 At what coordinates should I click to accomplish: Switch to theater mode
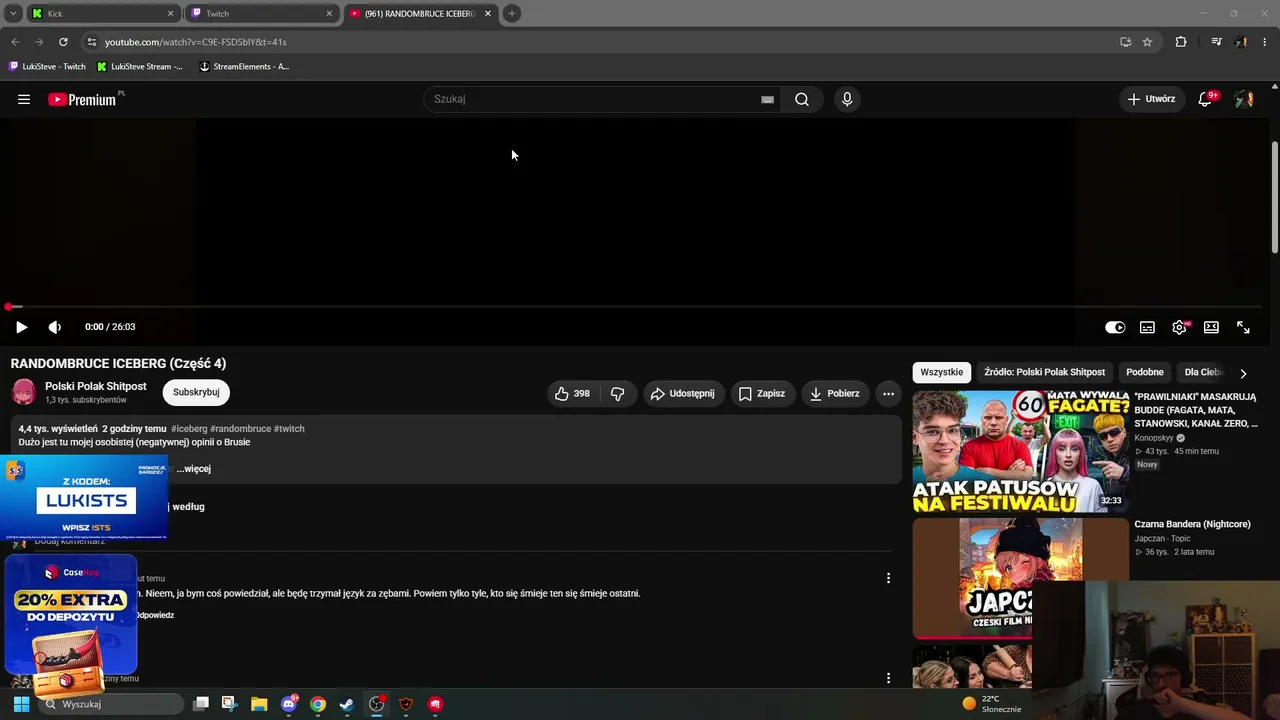coord(1211,327)
